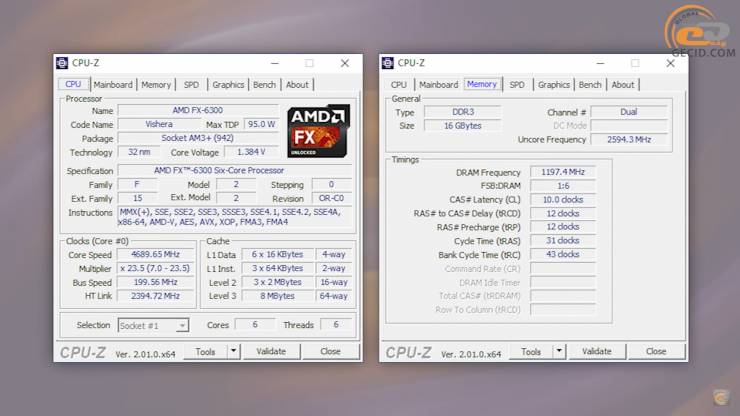Click 43 clocks bank cycle time value
Screen dimensions: 740x416
563,255
